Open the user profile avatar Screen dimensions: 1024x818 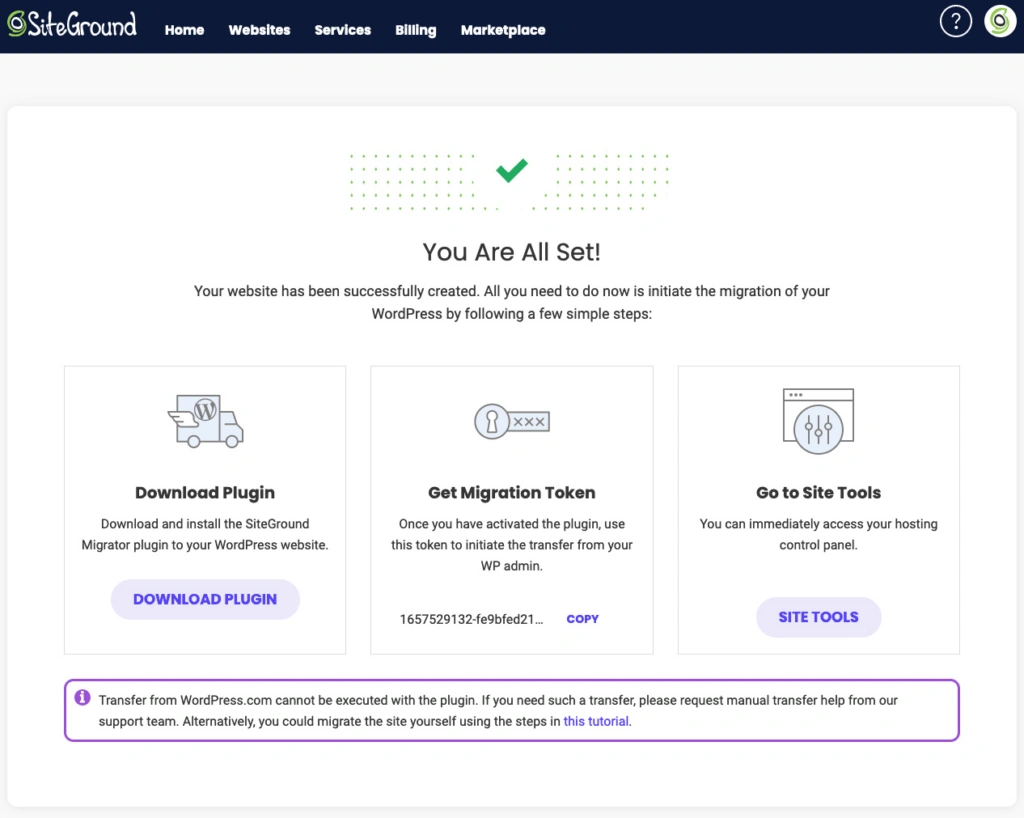(1000, 22)
